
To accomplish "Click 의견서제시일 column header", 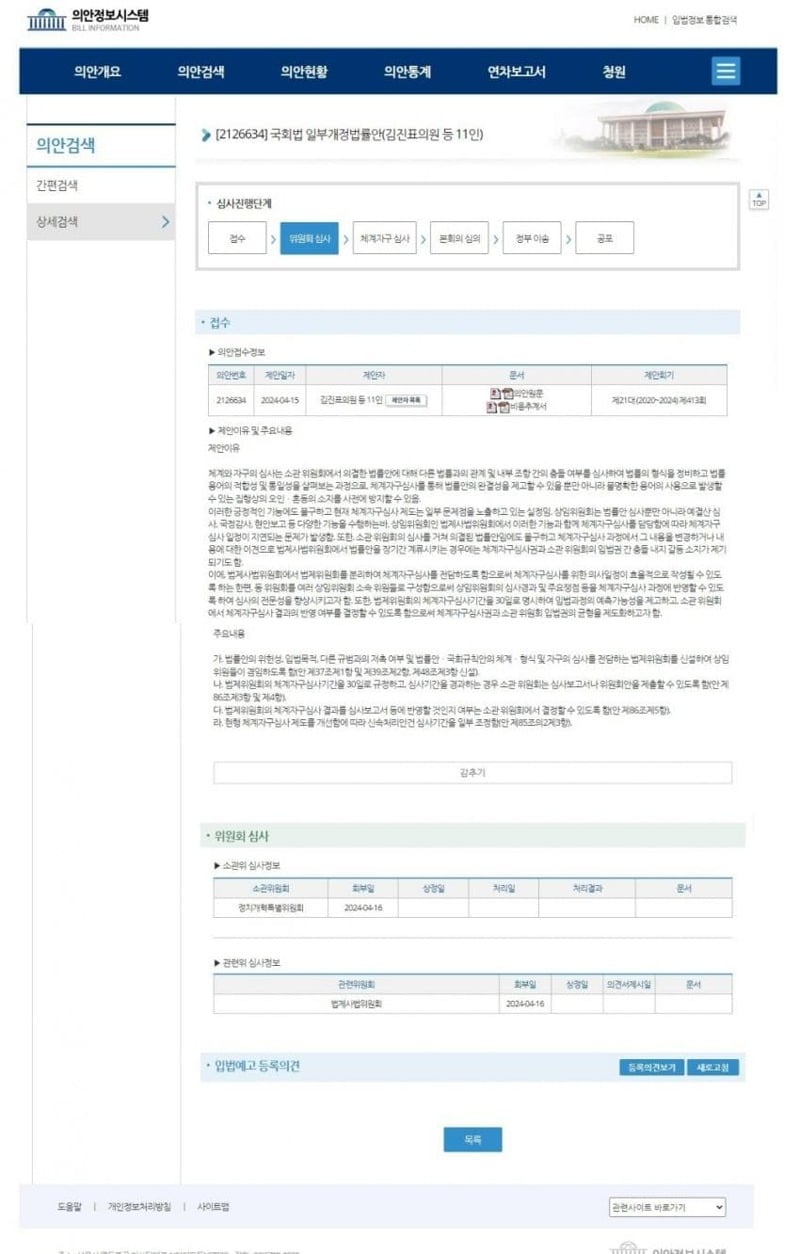I will click(x=629, y=984).
